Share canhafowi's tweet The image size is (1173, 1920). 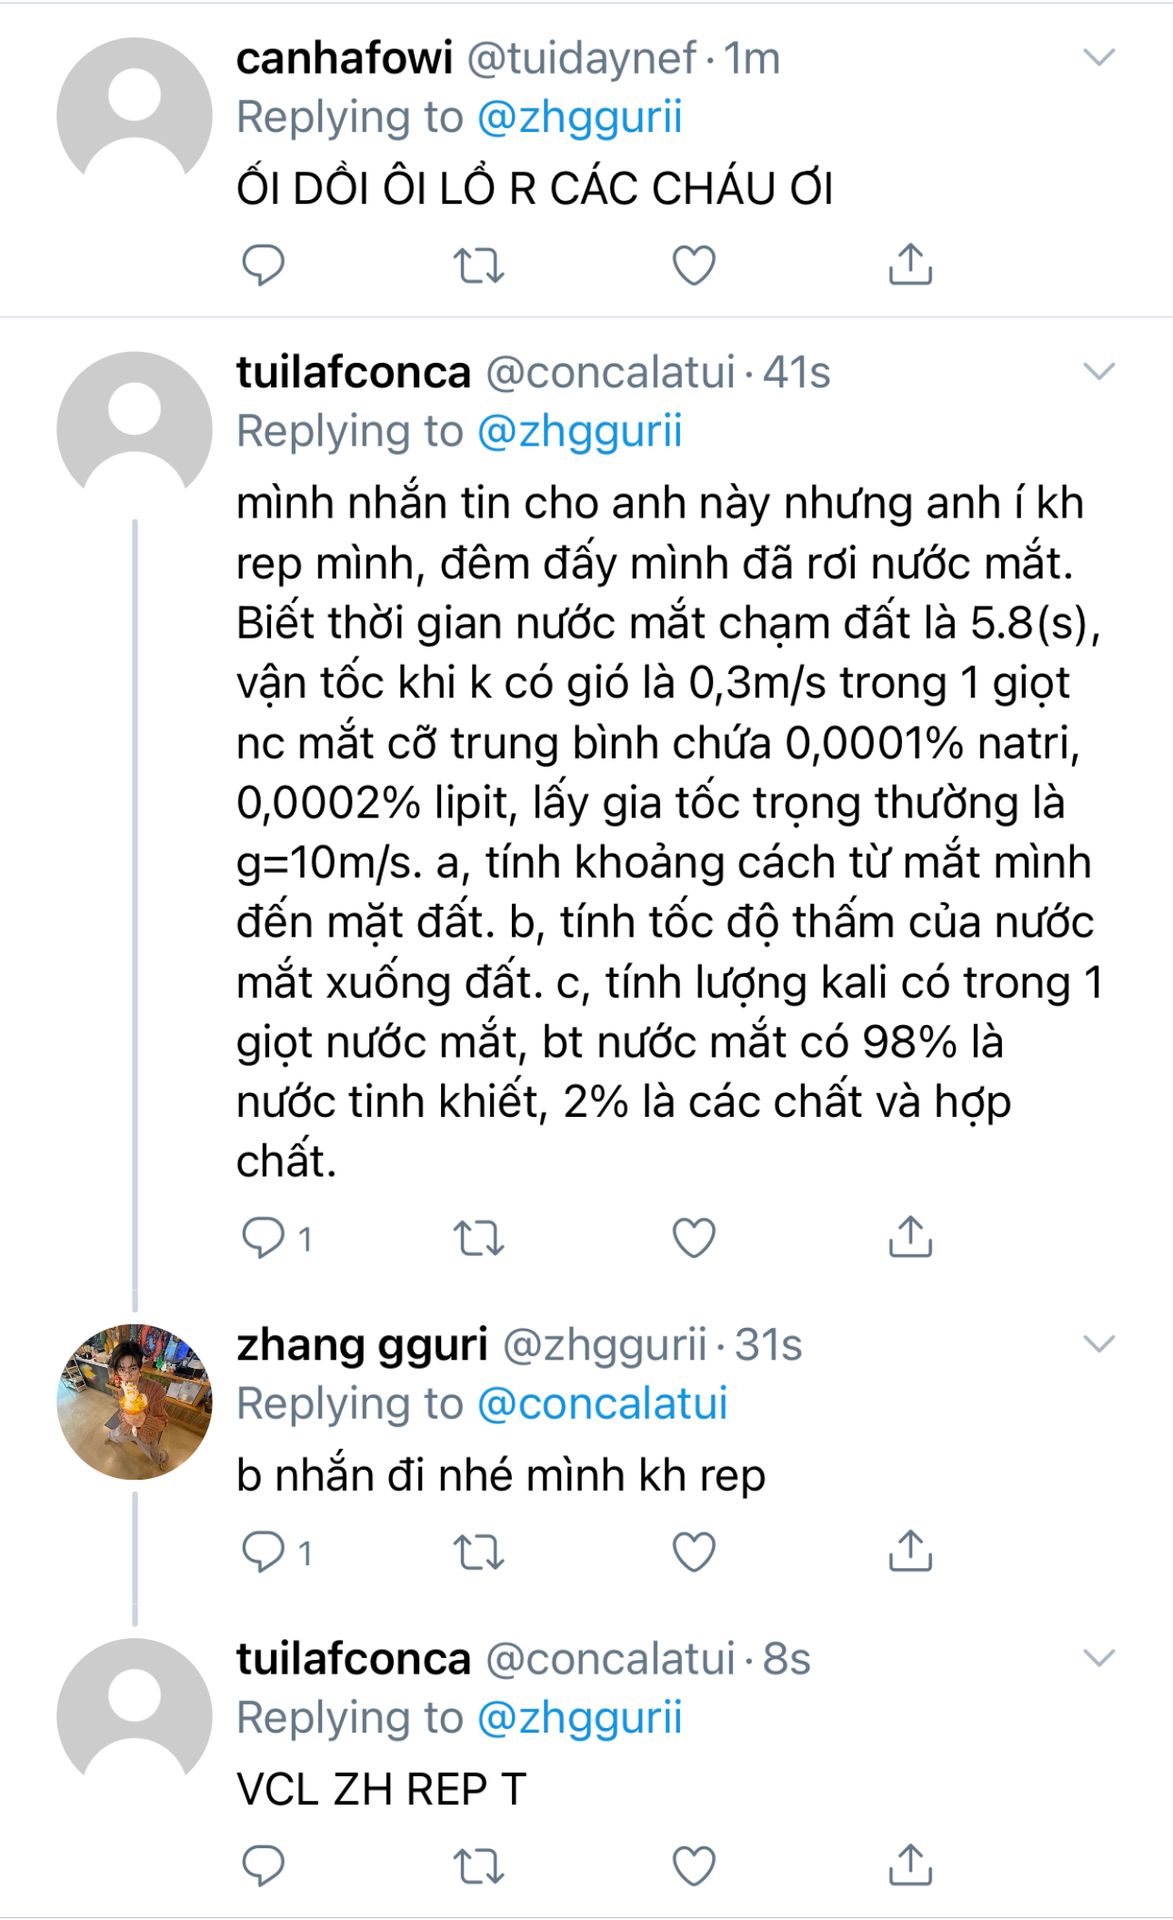tap(910, 265)
